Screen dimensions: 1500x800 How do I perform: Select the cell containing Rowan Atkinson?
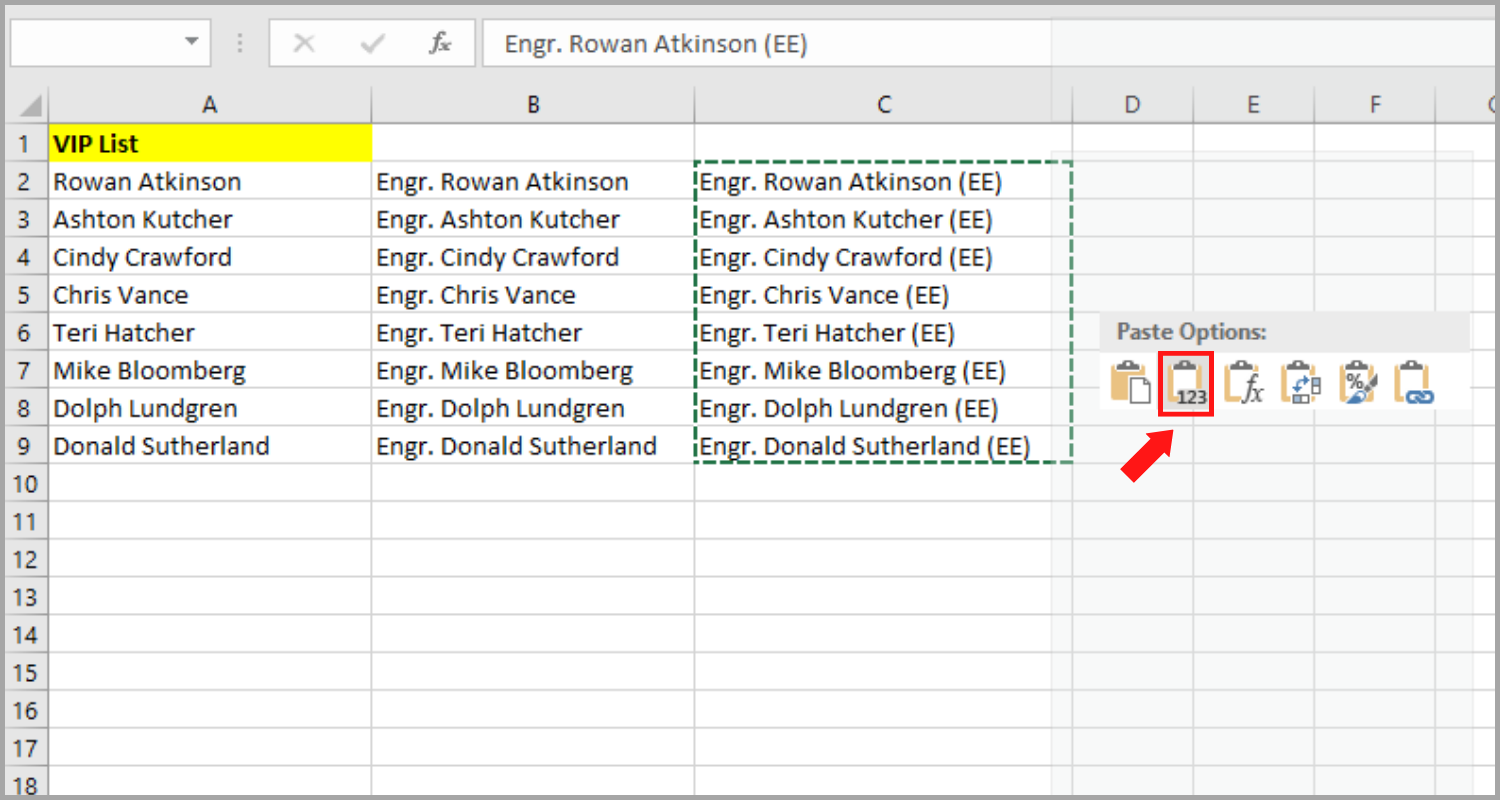209,181
